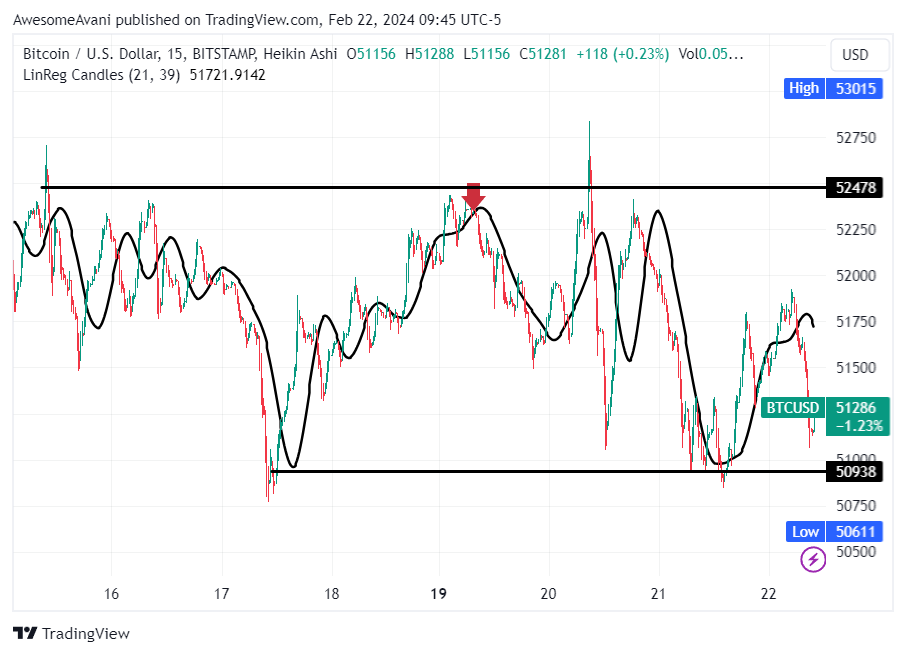
Task: Click the +118 (+0.23%) change value
Action: [x=622, y=54]
